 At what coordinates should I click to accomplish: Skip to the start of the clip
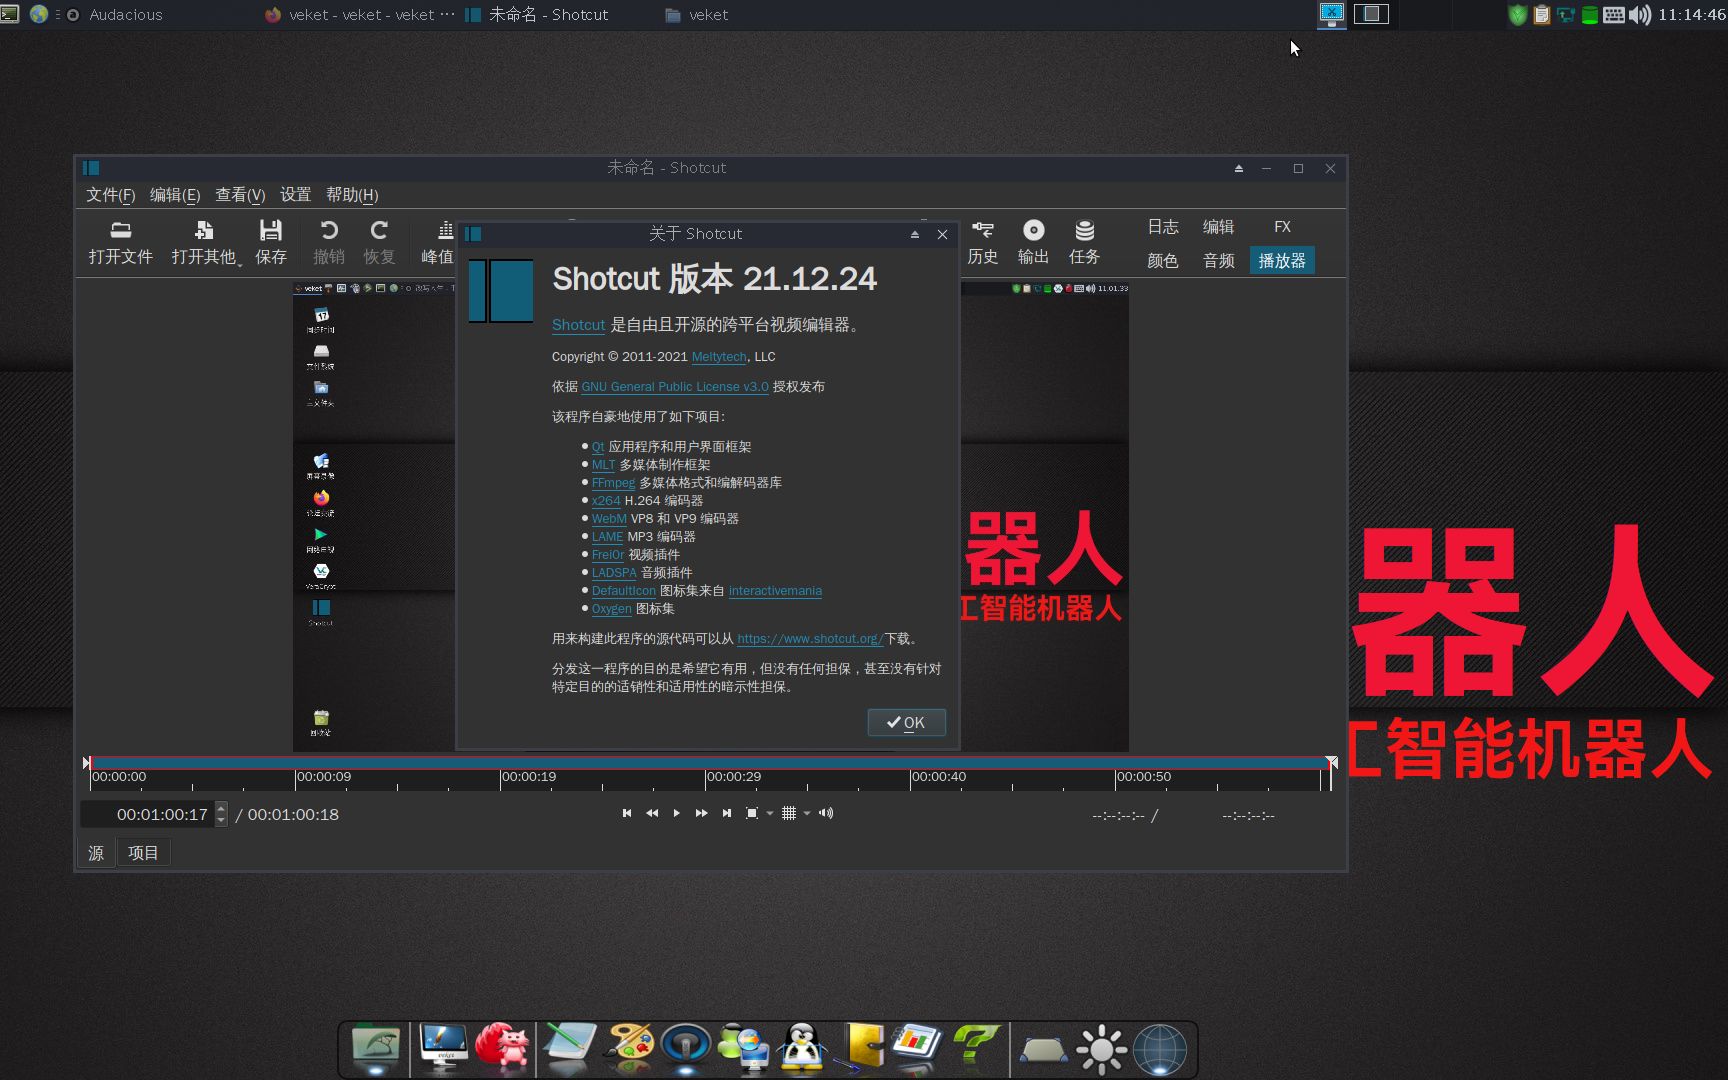(627, 813)
